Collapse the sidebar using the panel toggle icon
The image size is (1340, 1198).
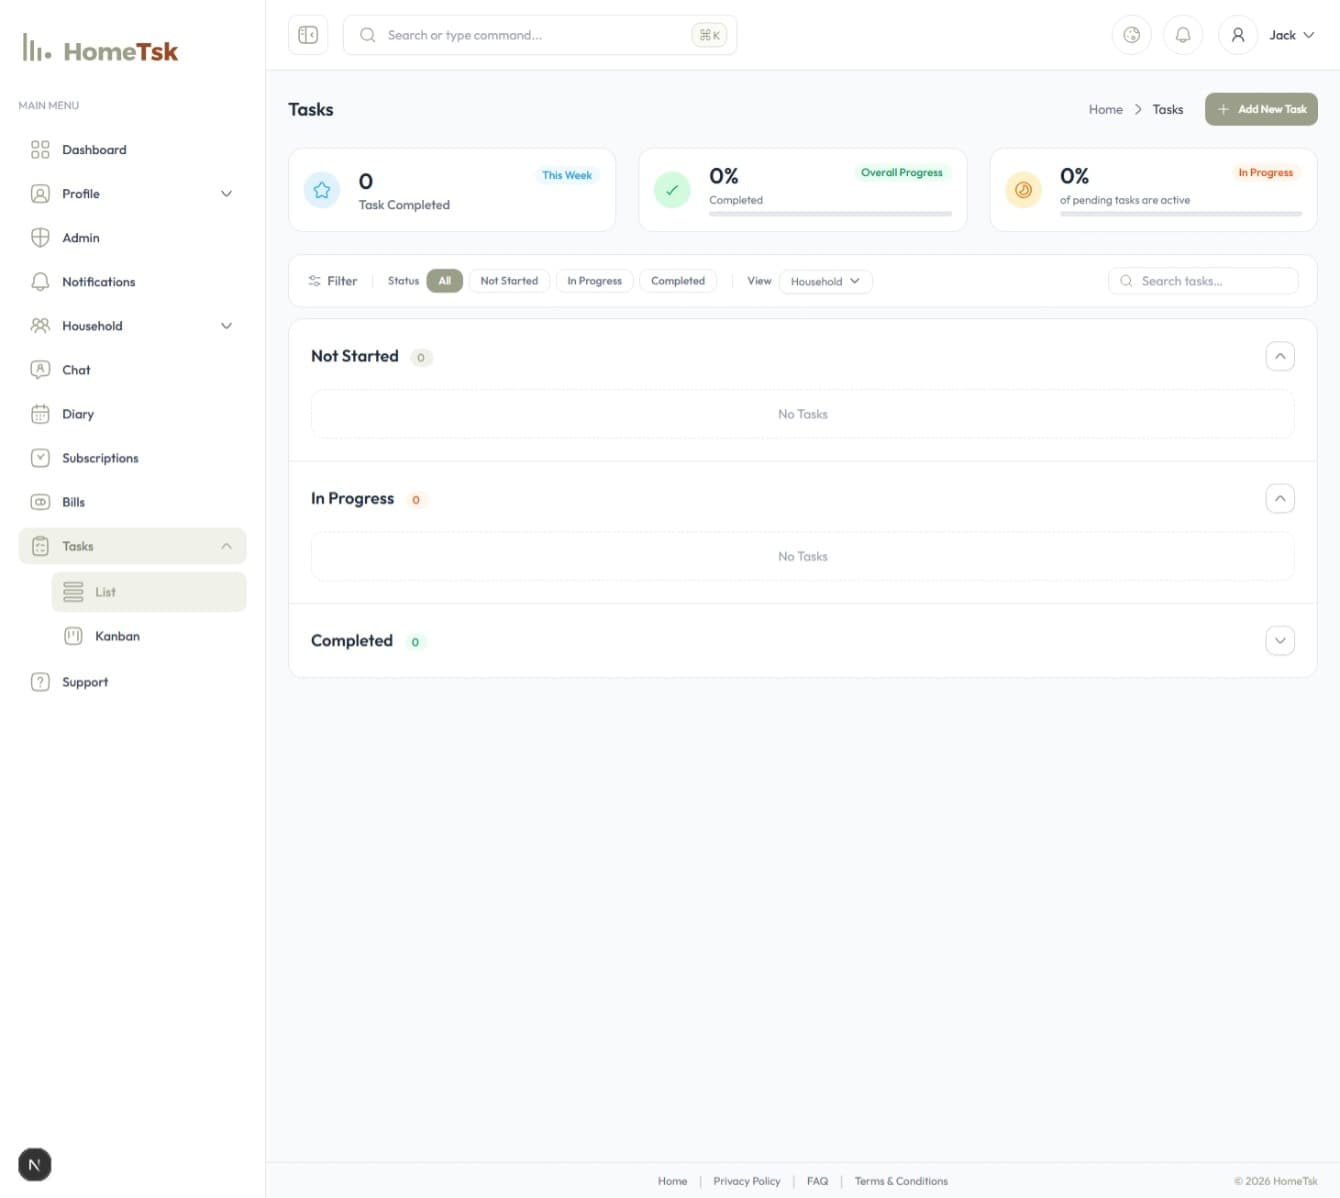coord(308,34)
